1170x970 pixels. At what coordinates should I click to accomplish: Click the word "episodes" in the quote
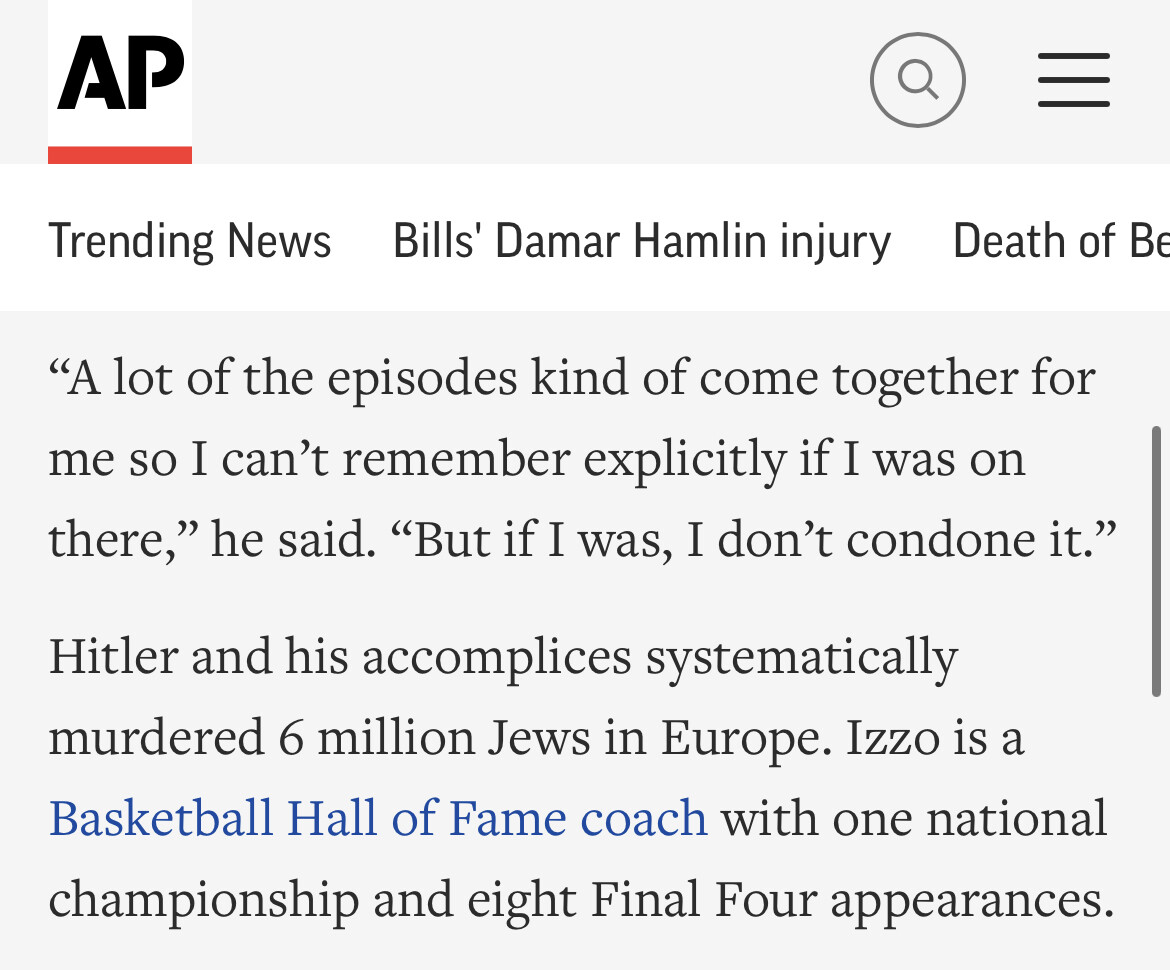pos(422,378)
